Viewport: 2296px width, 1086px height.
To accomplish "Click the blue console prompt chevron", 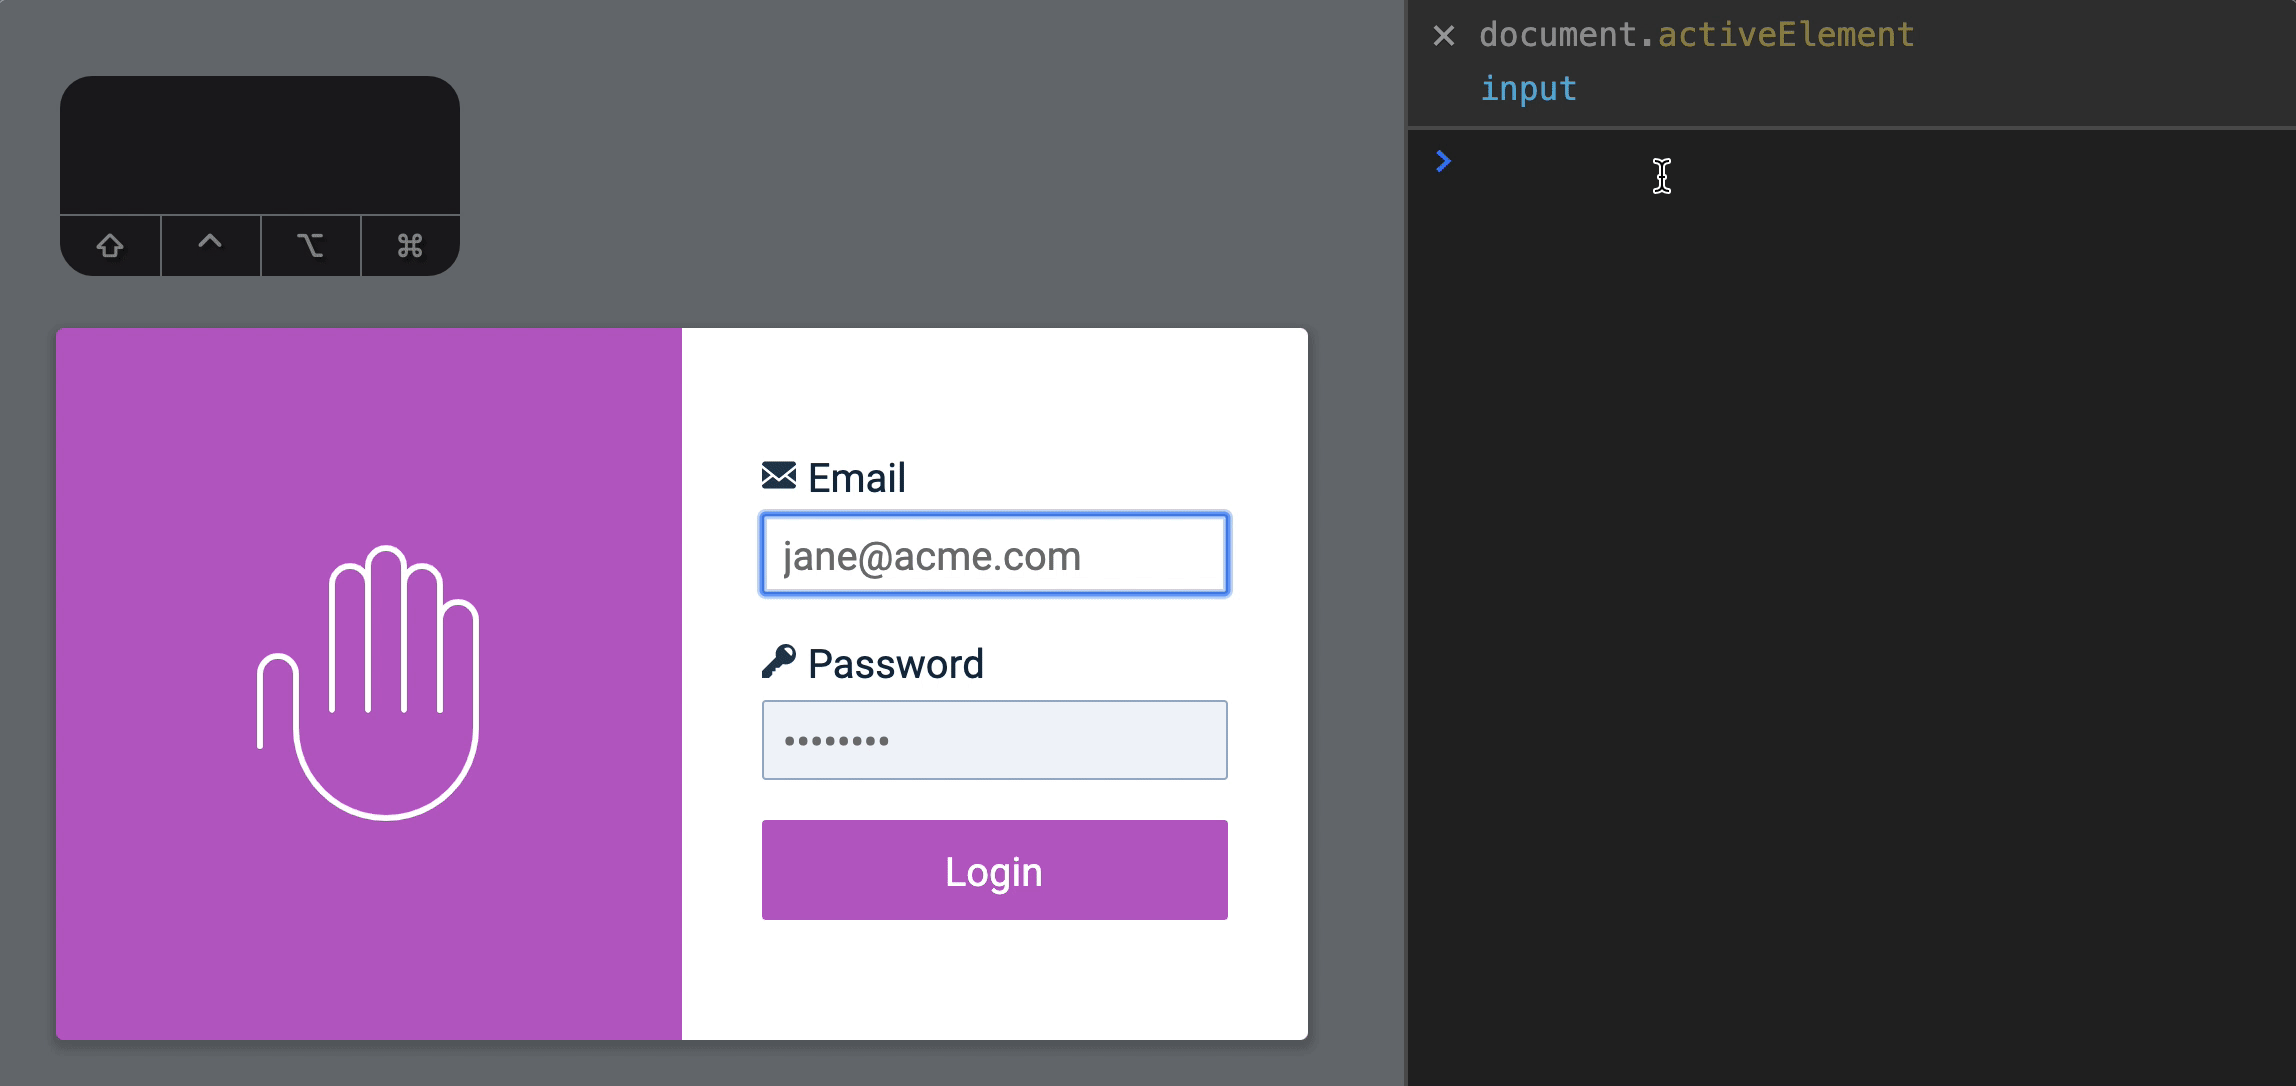I will pos(1443,161).
